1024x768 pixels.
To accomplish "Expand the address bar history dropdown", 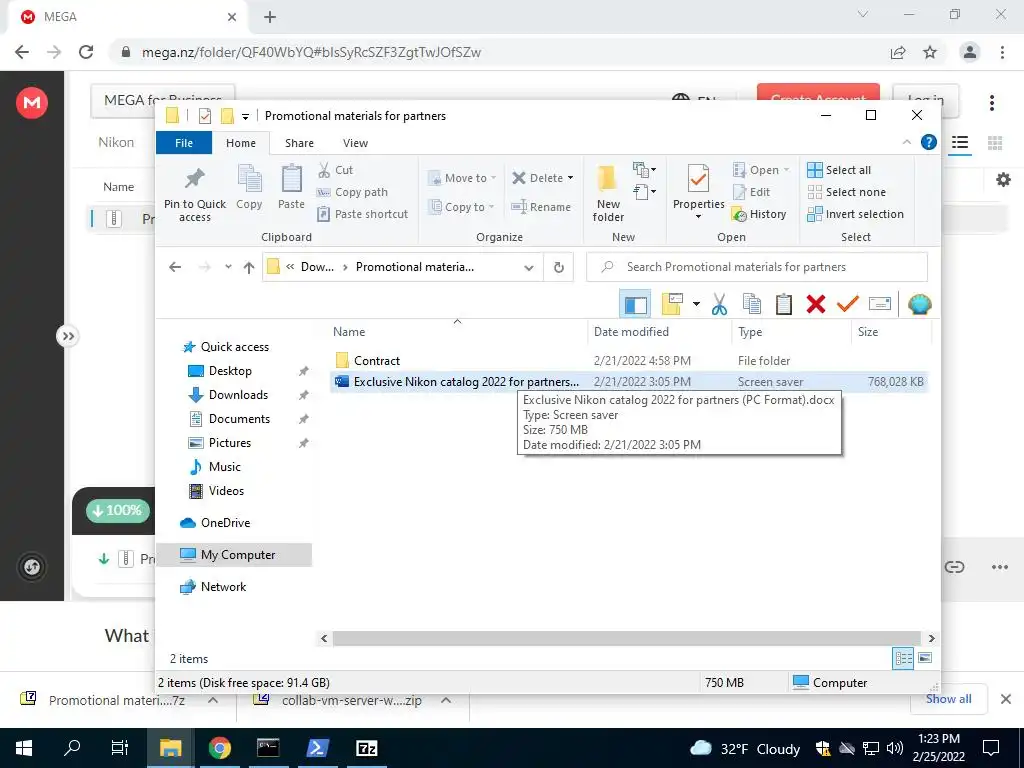I will pyautogui.click(x=529, y=267).
